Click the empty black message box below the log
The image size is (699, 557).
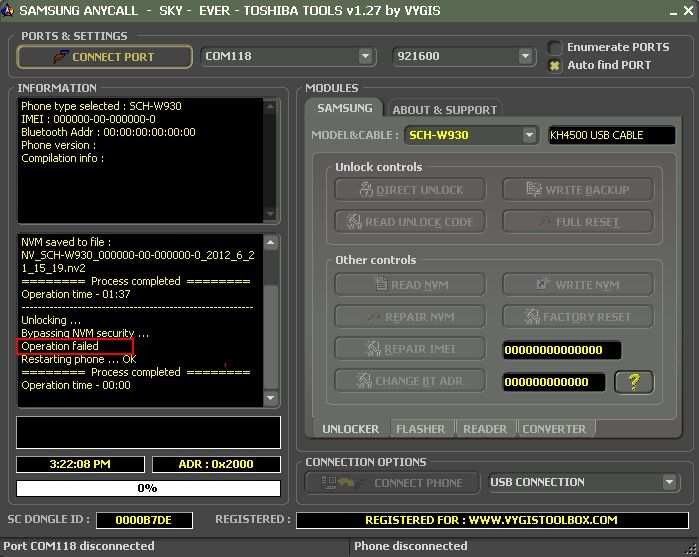point(148,433)
